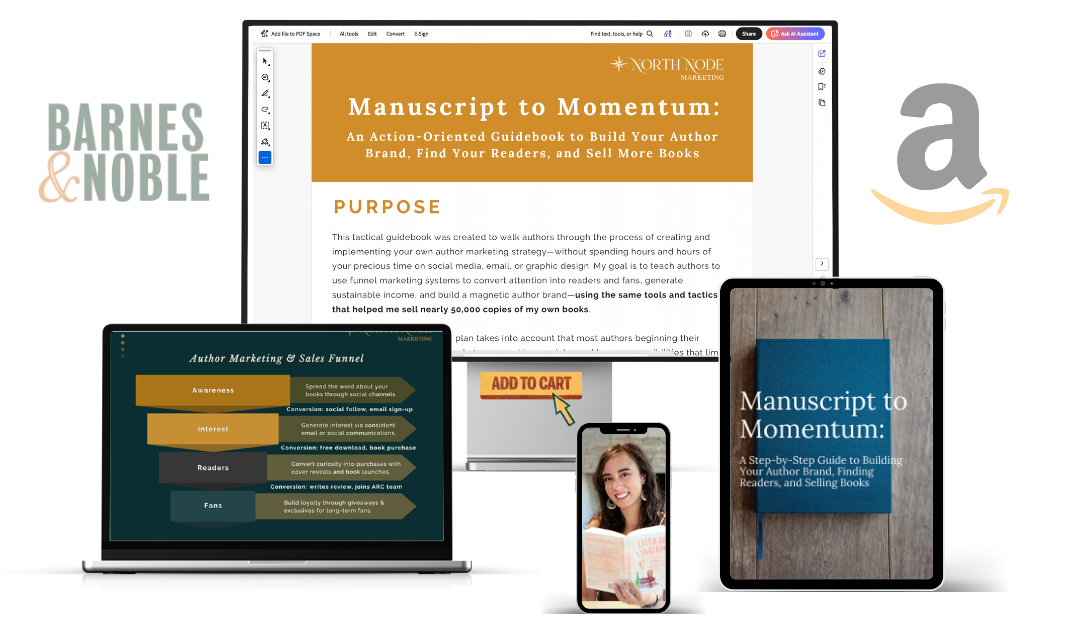Click the black Share button
The height and width of the screenshot is (635, 1080).
point(749,34)
